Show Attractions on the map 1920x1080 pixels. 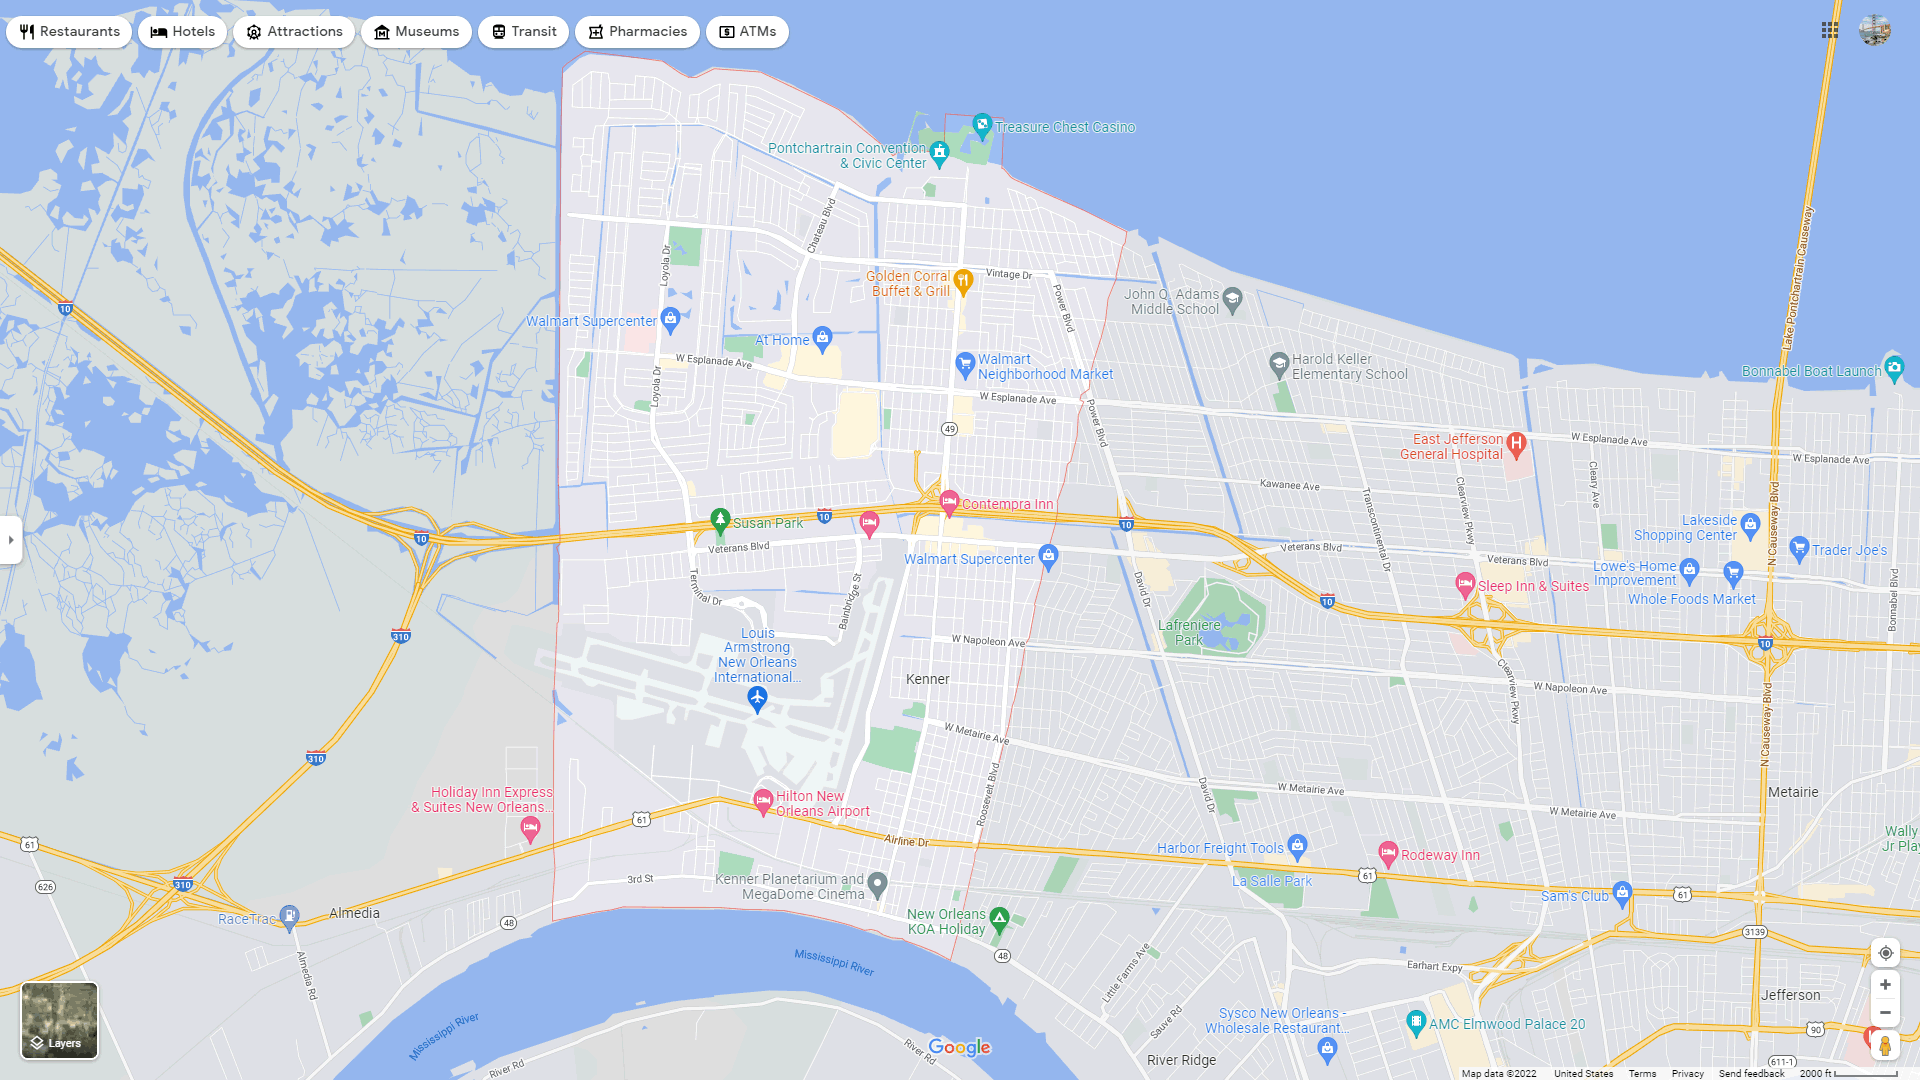(x=294, y=32)
